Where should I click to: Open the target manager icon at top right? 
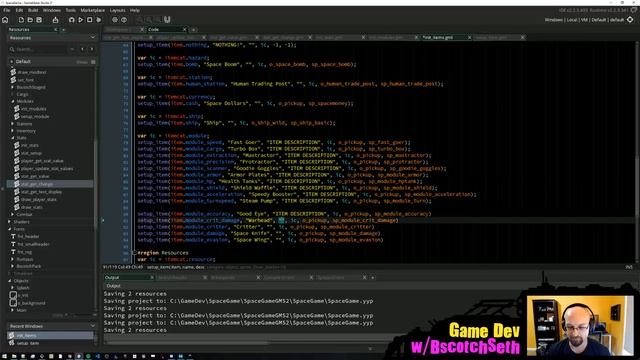pyautogui.click(x=630, y=20)
